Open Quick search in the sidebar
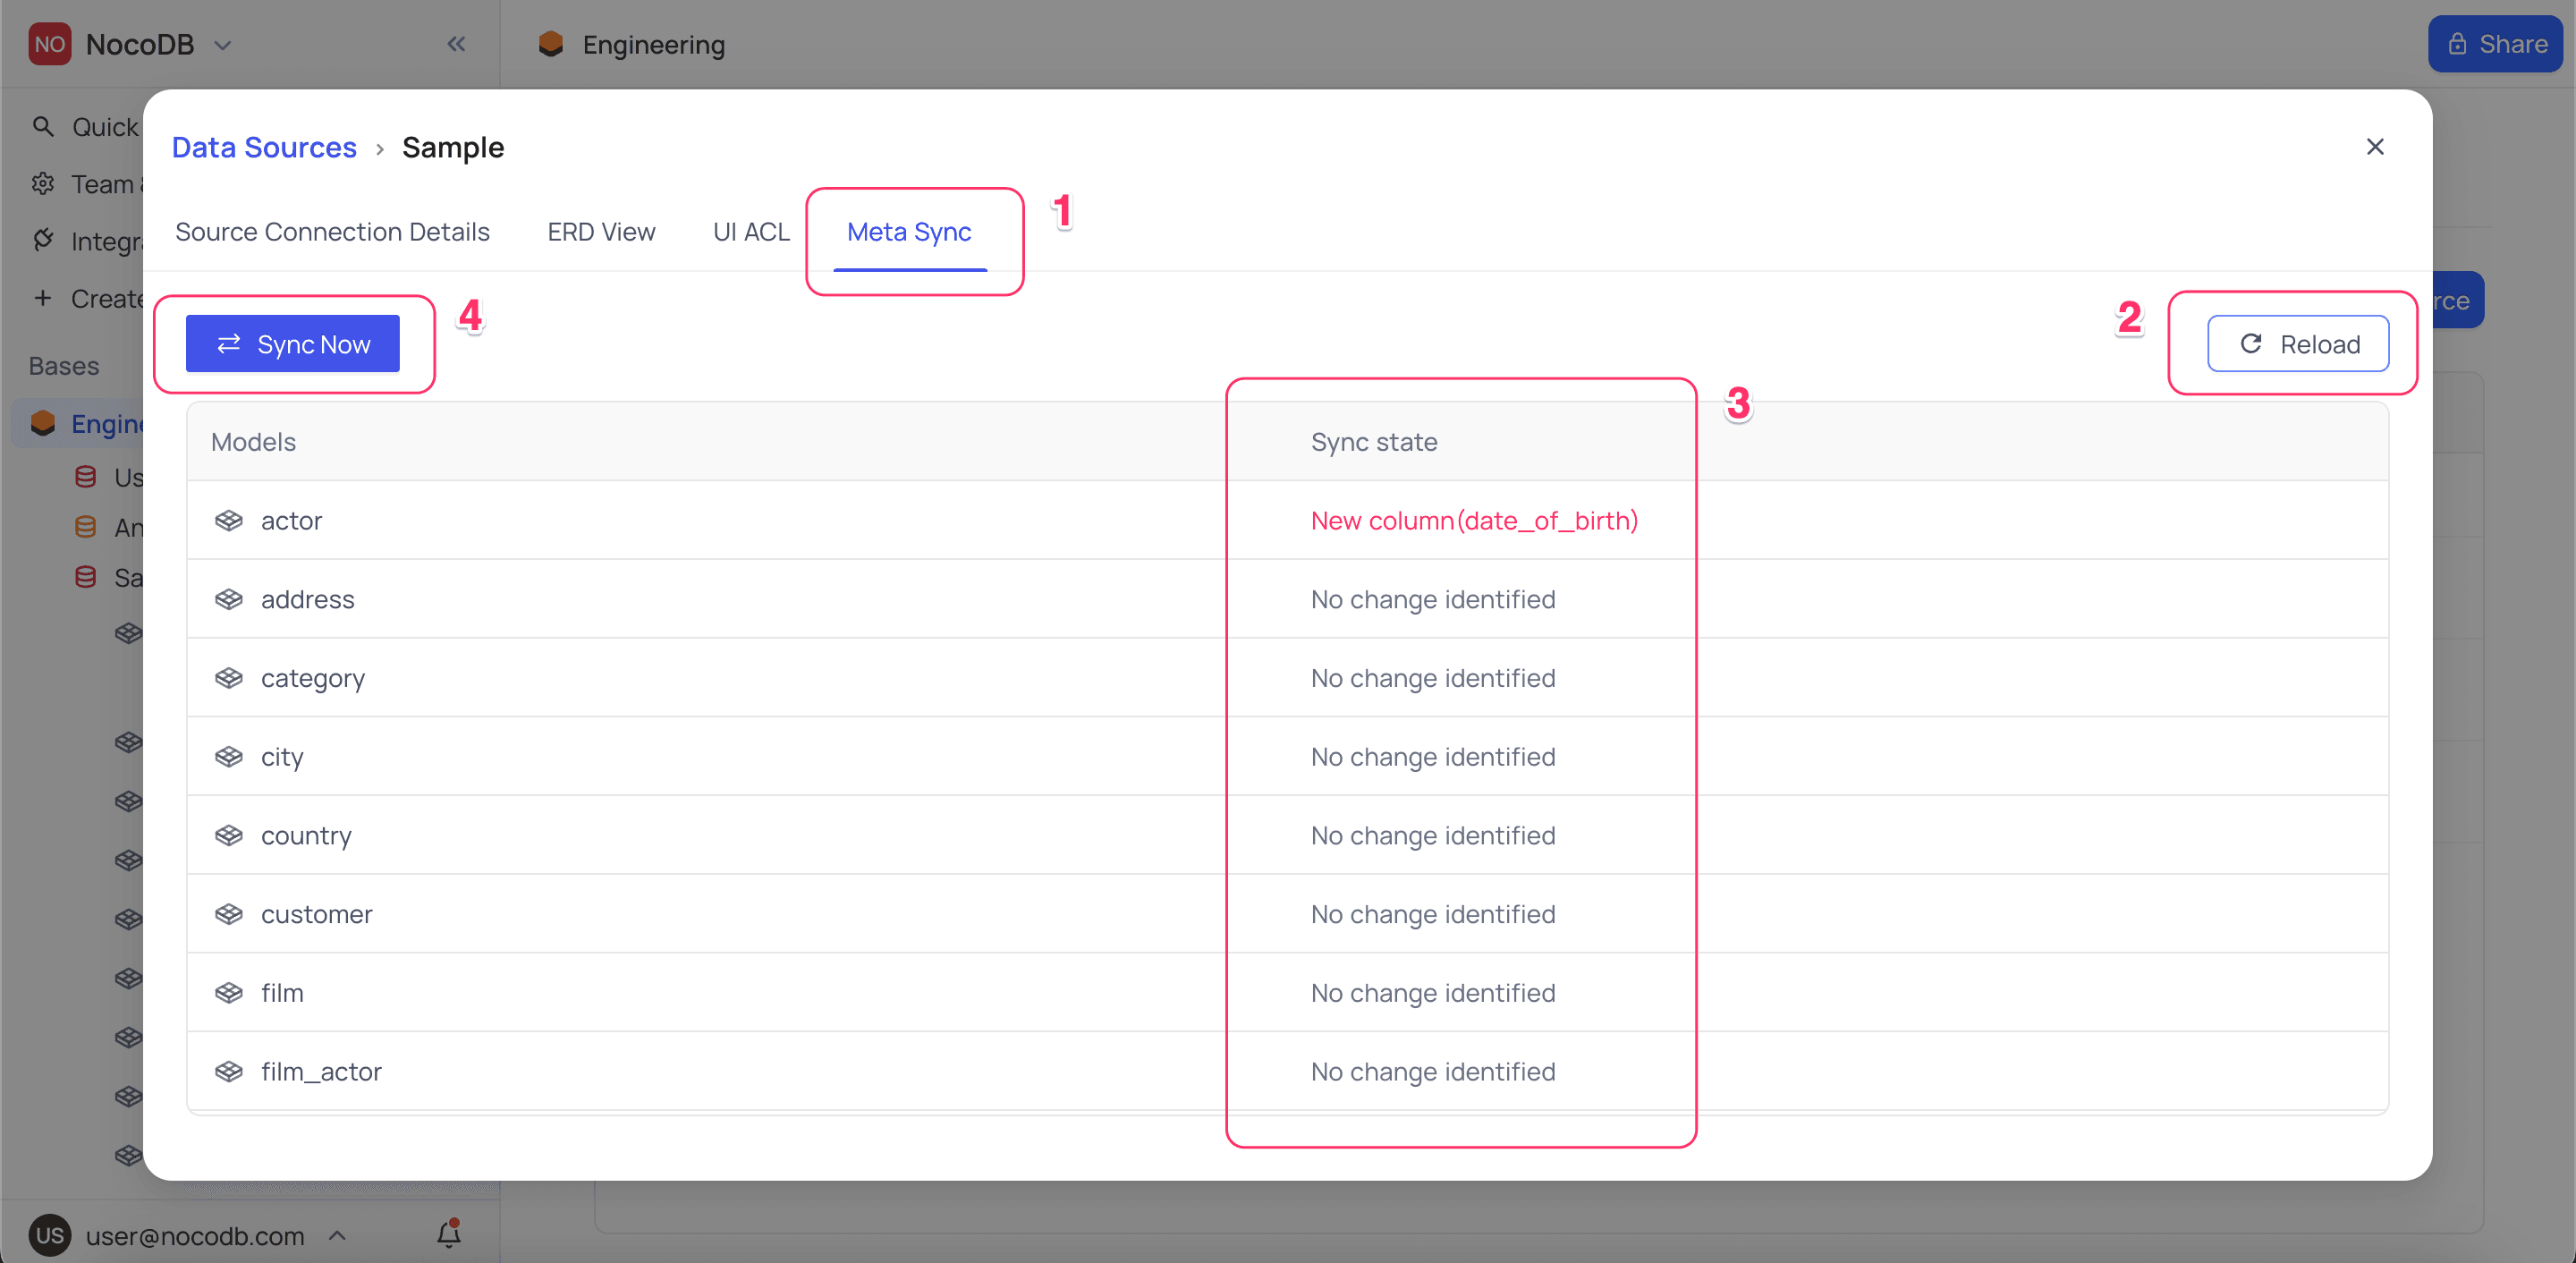 (42, 126)
